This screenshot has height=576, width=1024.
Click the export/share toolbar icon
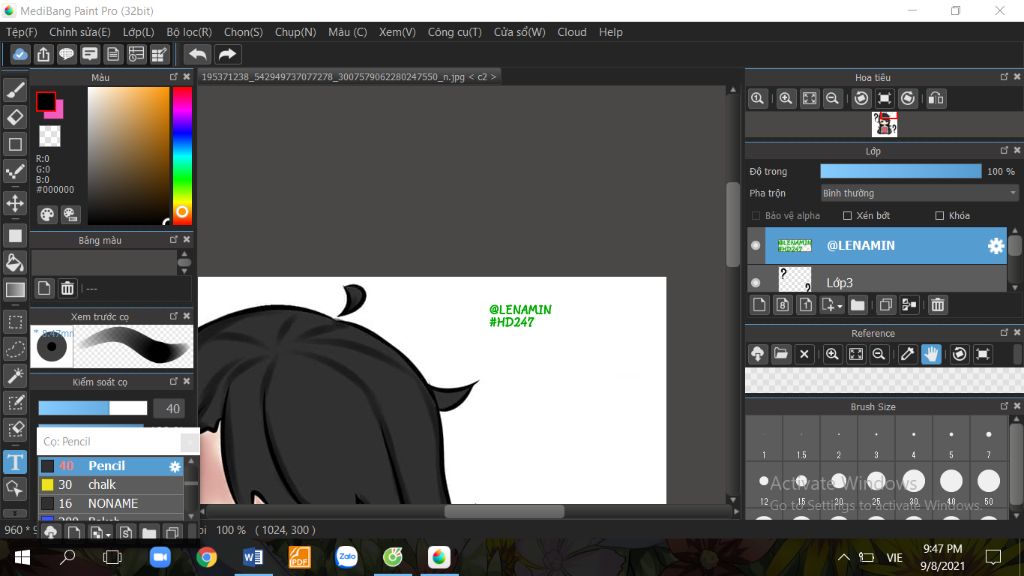(x=43, y=54)
